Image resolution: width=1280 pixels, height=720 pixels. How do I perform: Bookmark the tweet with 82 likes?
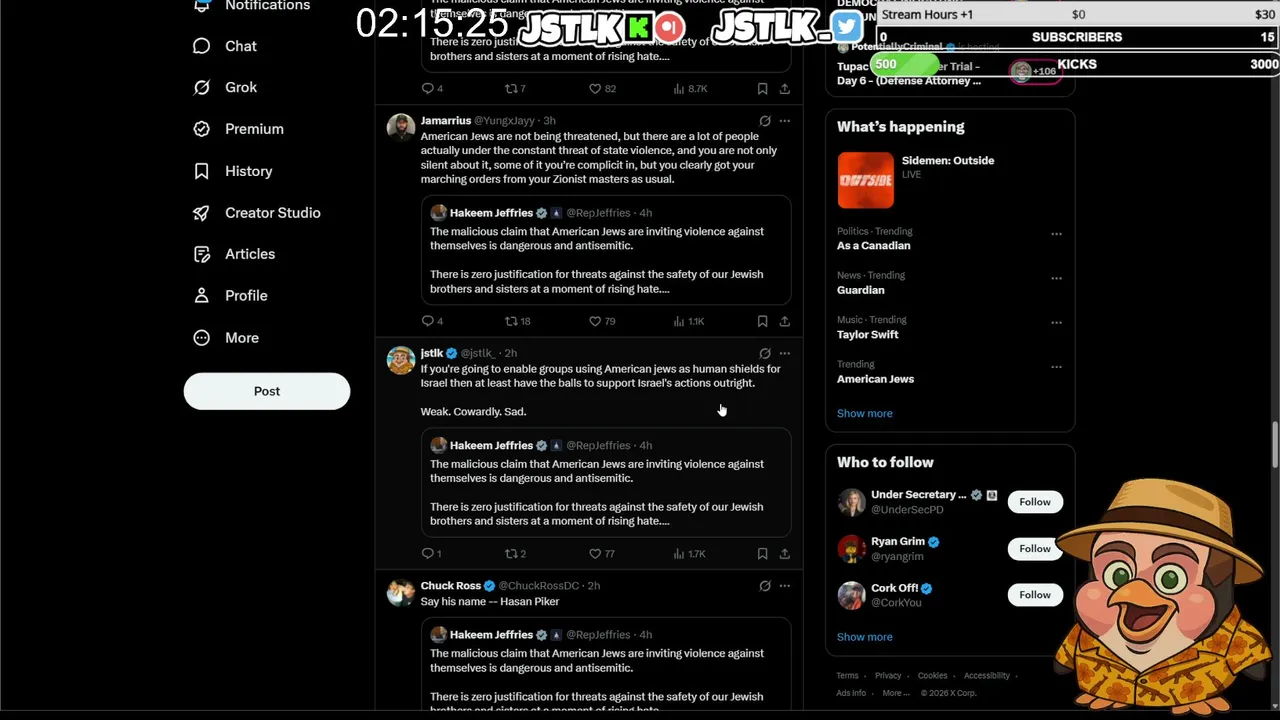[762, 88]
